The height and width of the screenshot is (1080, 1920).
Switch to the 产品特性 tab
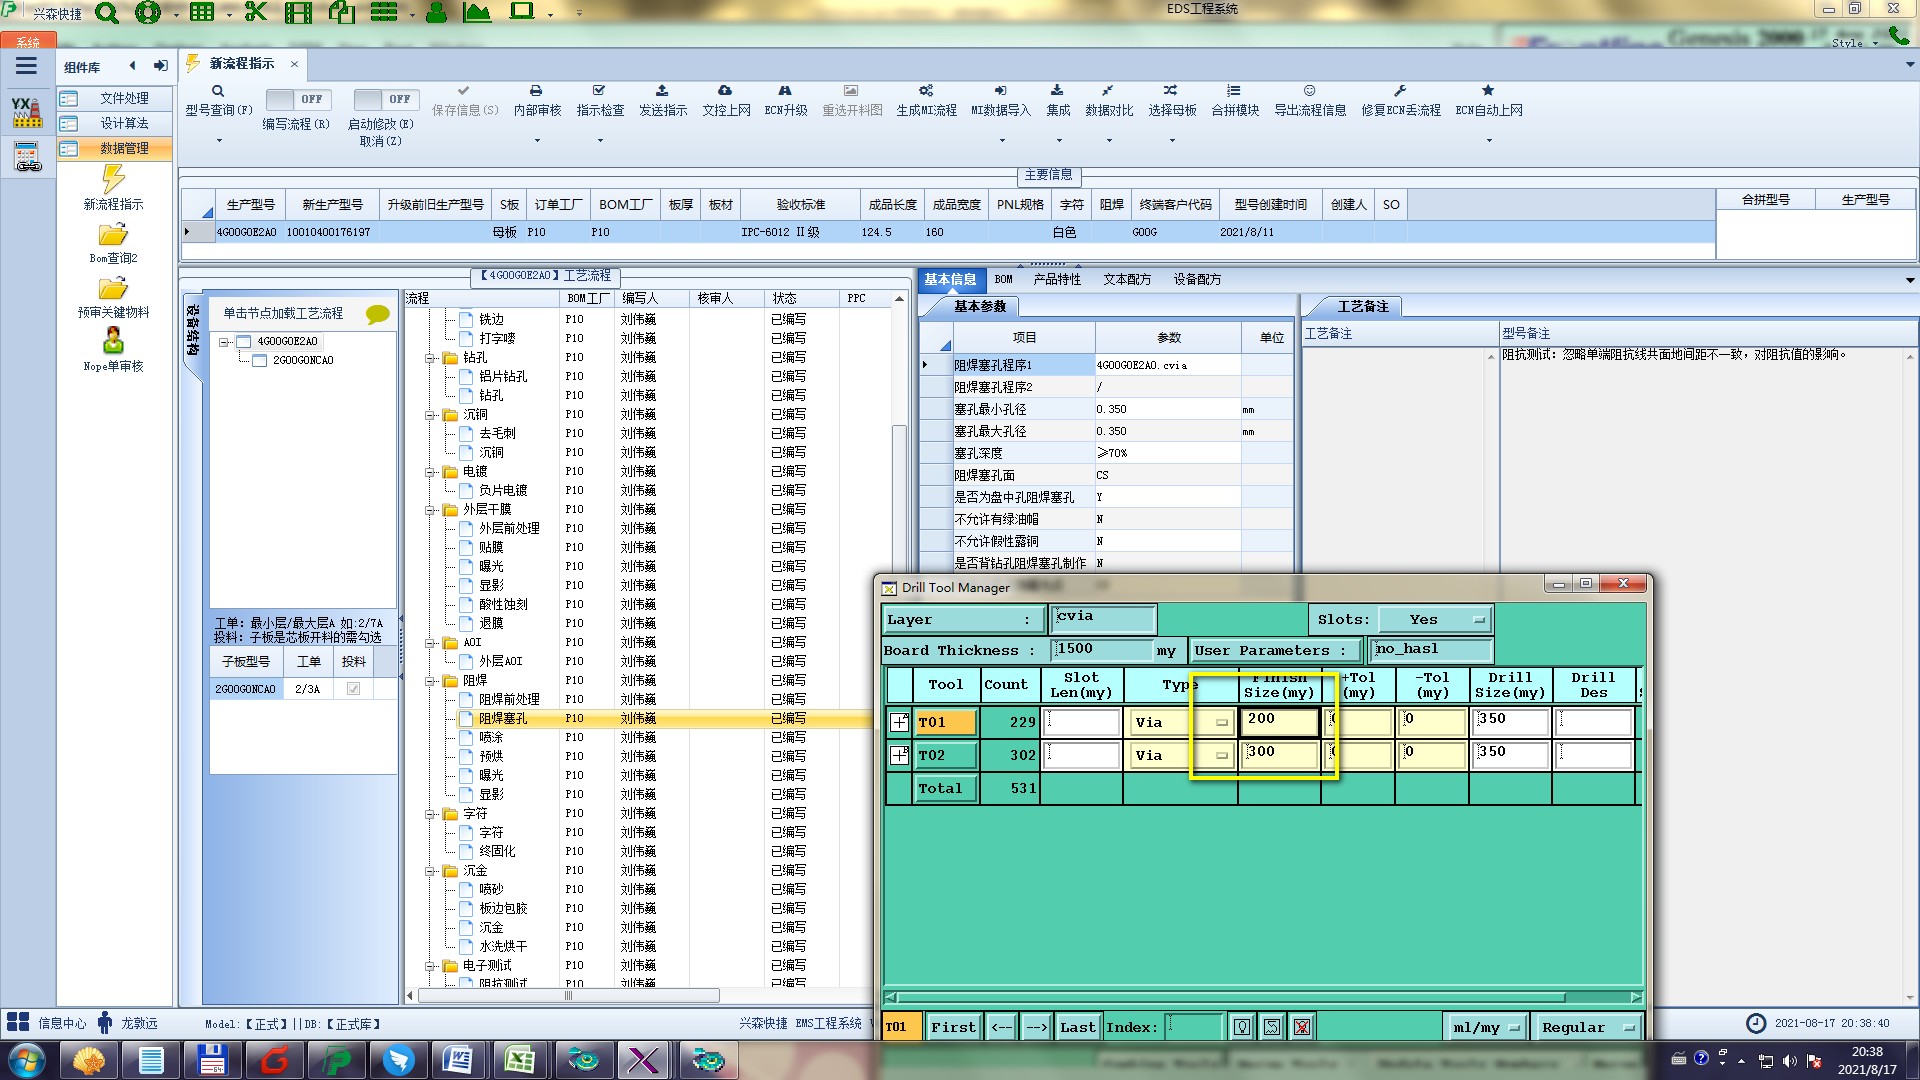click(x=1056, y=280)
